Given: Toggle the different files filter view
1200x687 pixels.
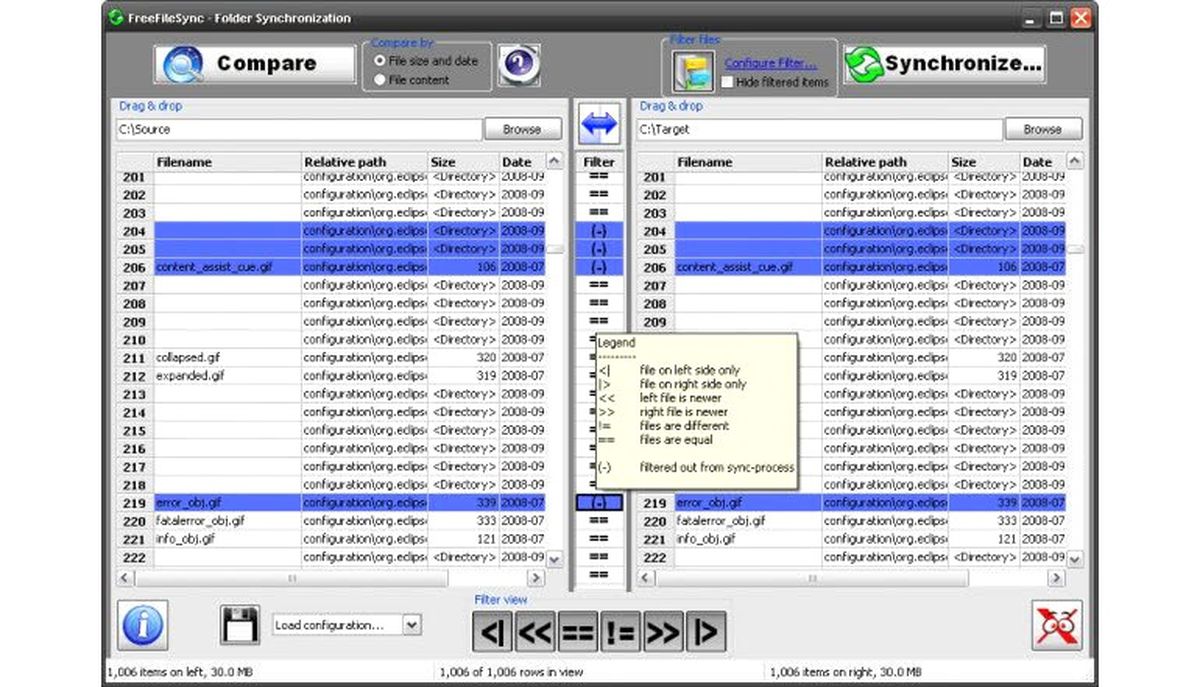Looking at the screenshot, I should (620, 631).
